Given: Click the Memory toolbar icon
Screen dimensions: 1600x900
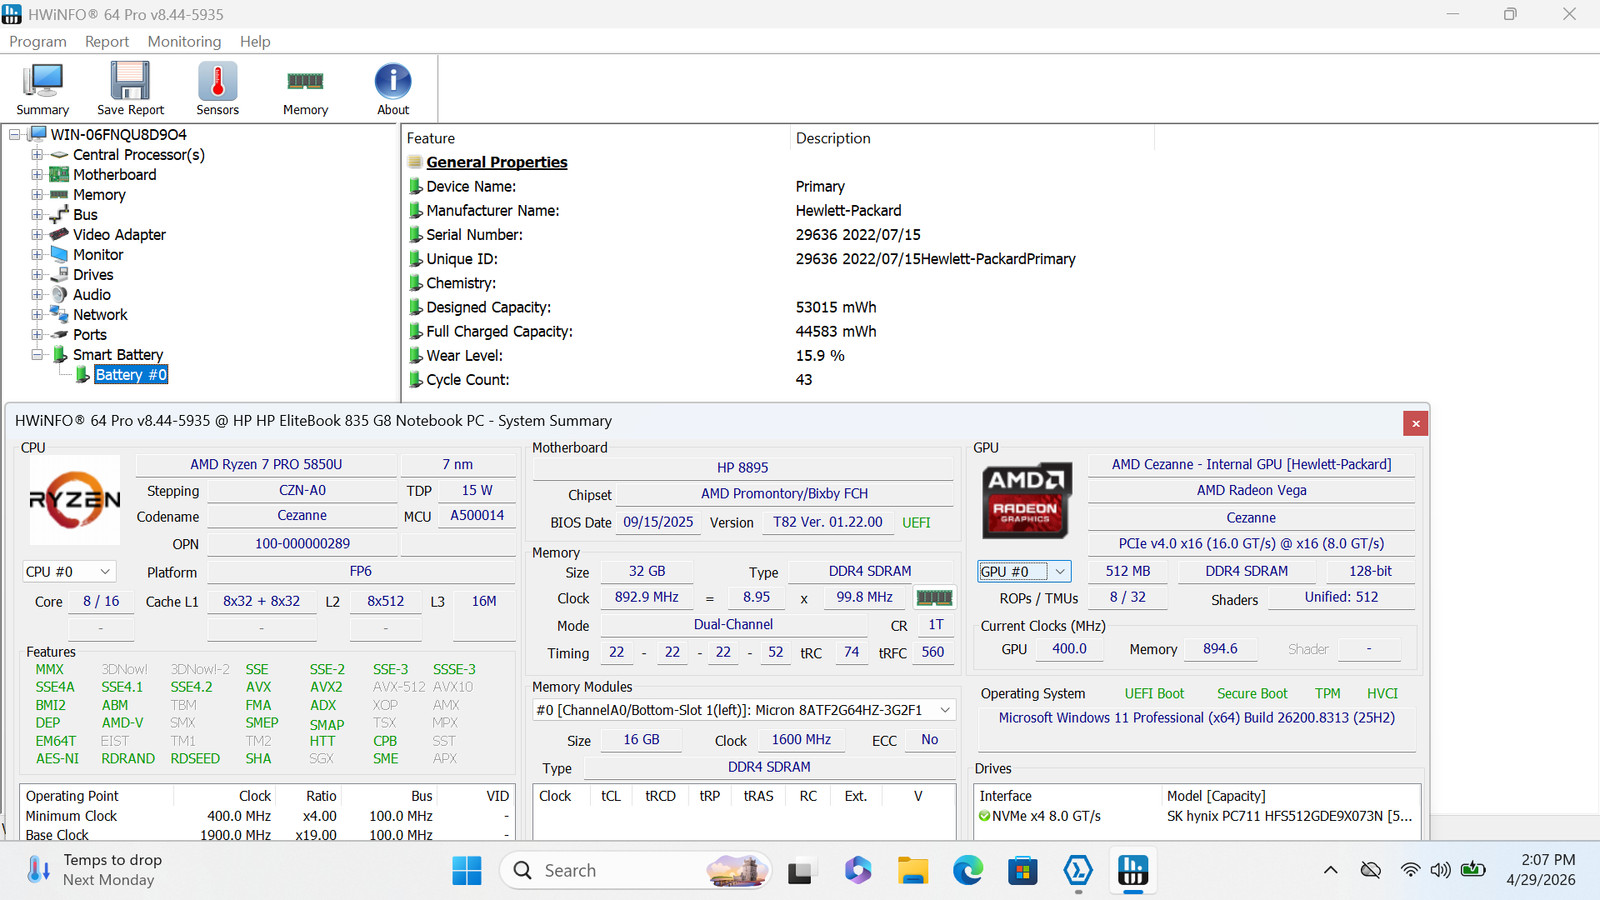Looking at the screenshot, I should (305, 89).
